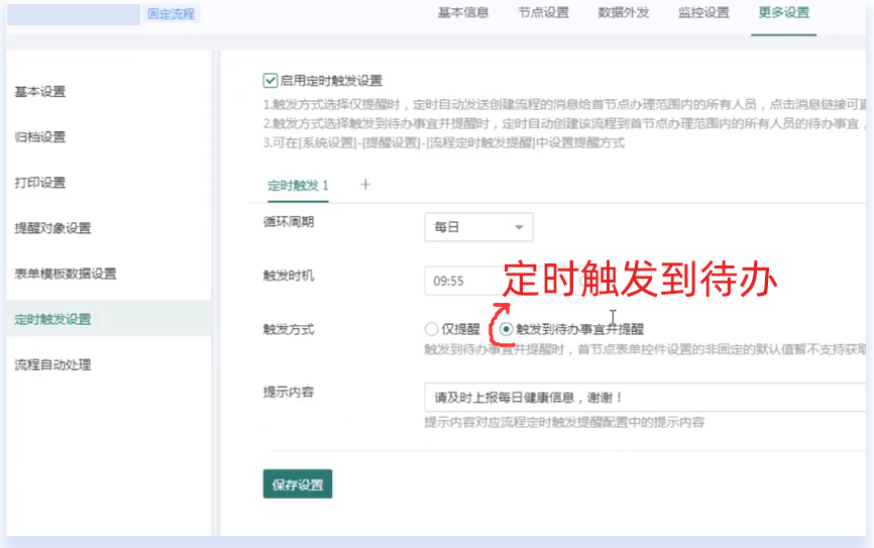Select the 定时触发 1 tab

click(x=298, y=186)
